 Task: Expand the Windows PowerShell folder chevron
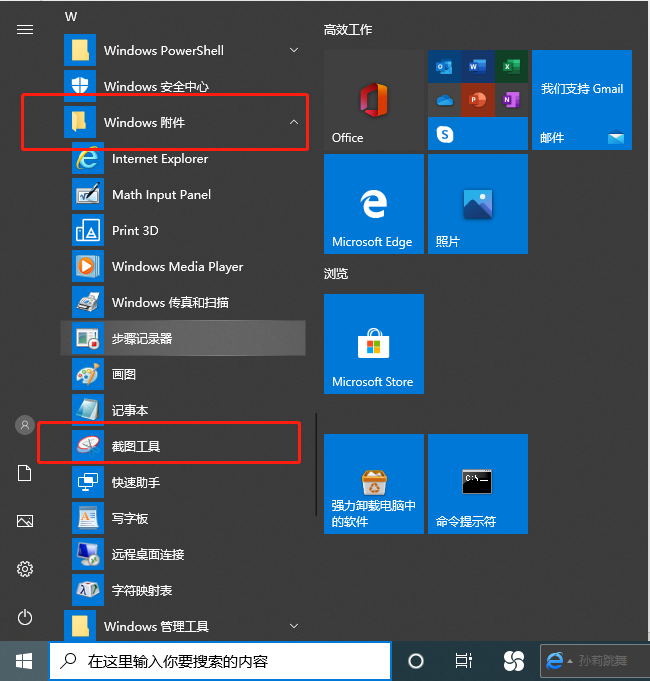coord(294,50)
